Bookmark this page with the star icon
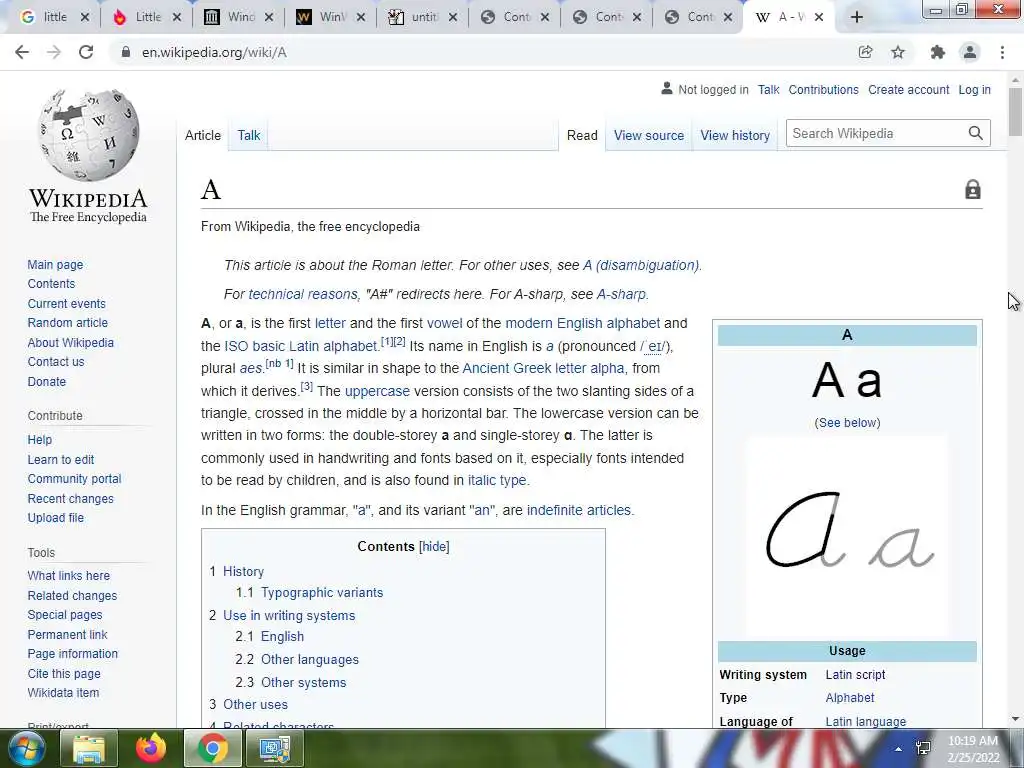Viewport: 1024px width, 768px height. (898, 52)
